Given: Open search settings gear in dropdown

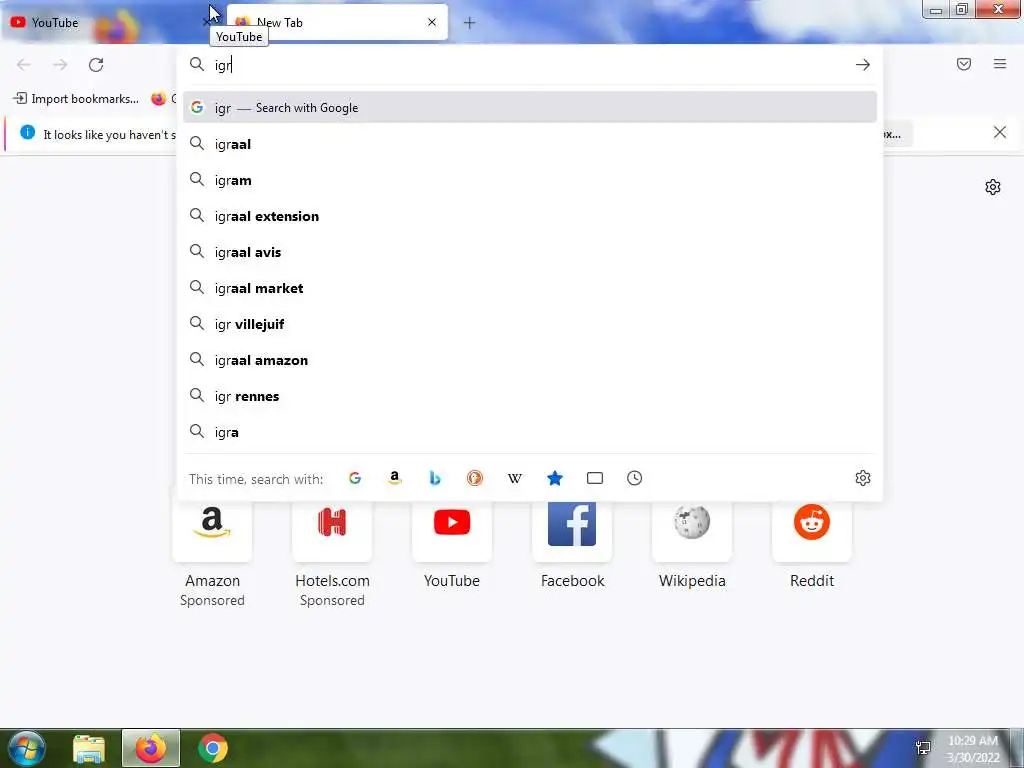Looking at the screenshot, I should 863,478.
